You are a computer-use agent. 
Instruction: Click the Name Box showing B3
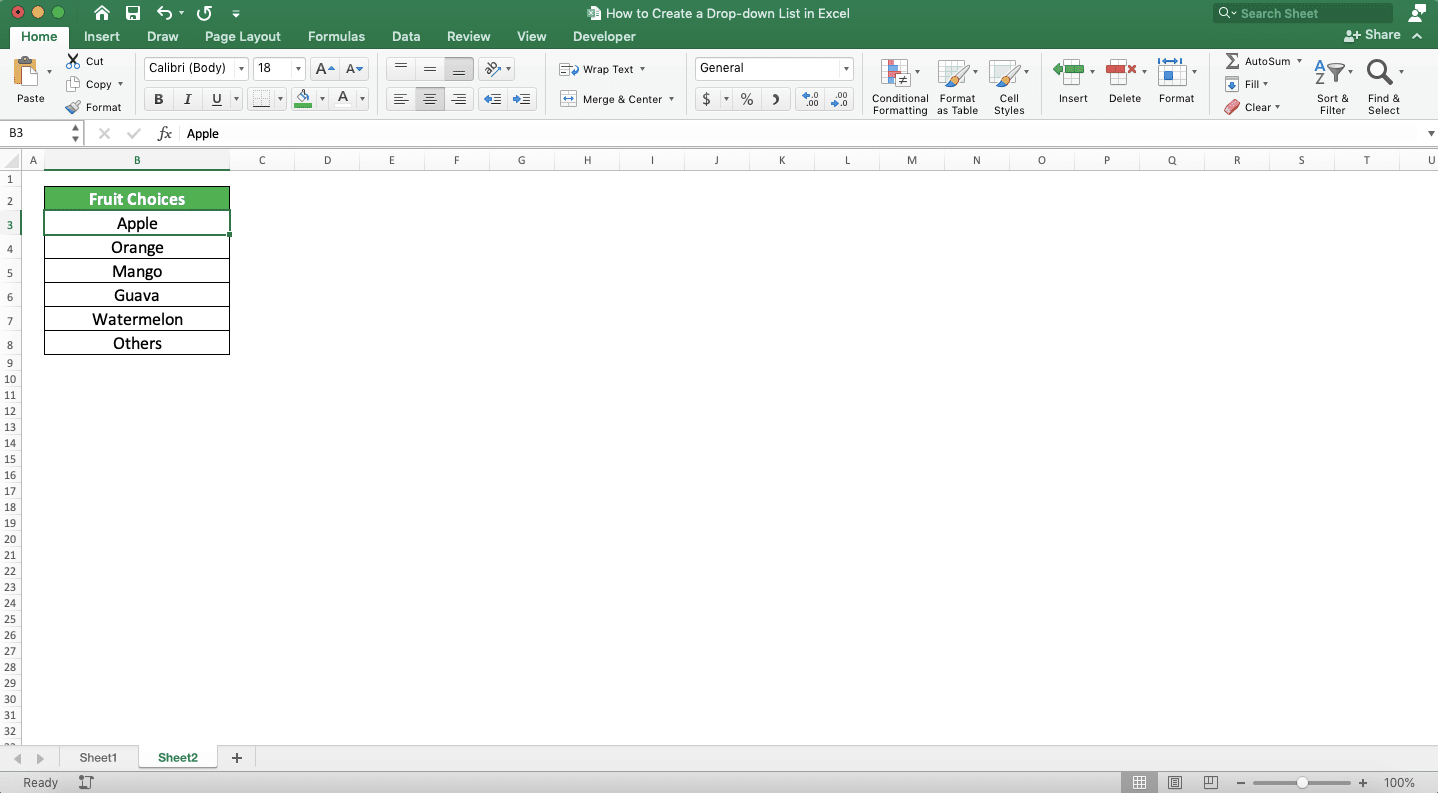tap(36, 133)
